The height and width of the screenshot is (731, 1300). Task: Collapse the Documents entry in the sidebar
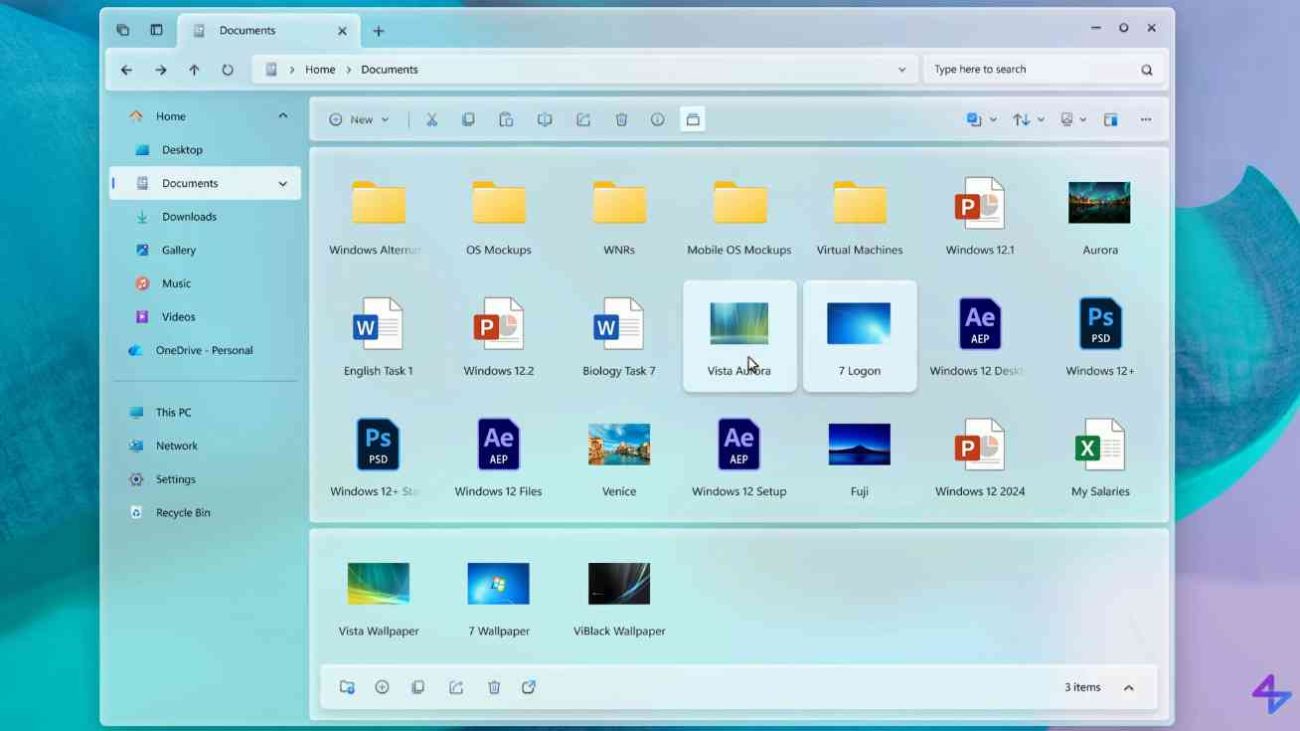click(x=283, y=183)
